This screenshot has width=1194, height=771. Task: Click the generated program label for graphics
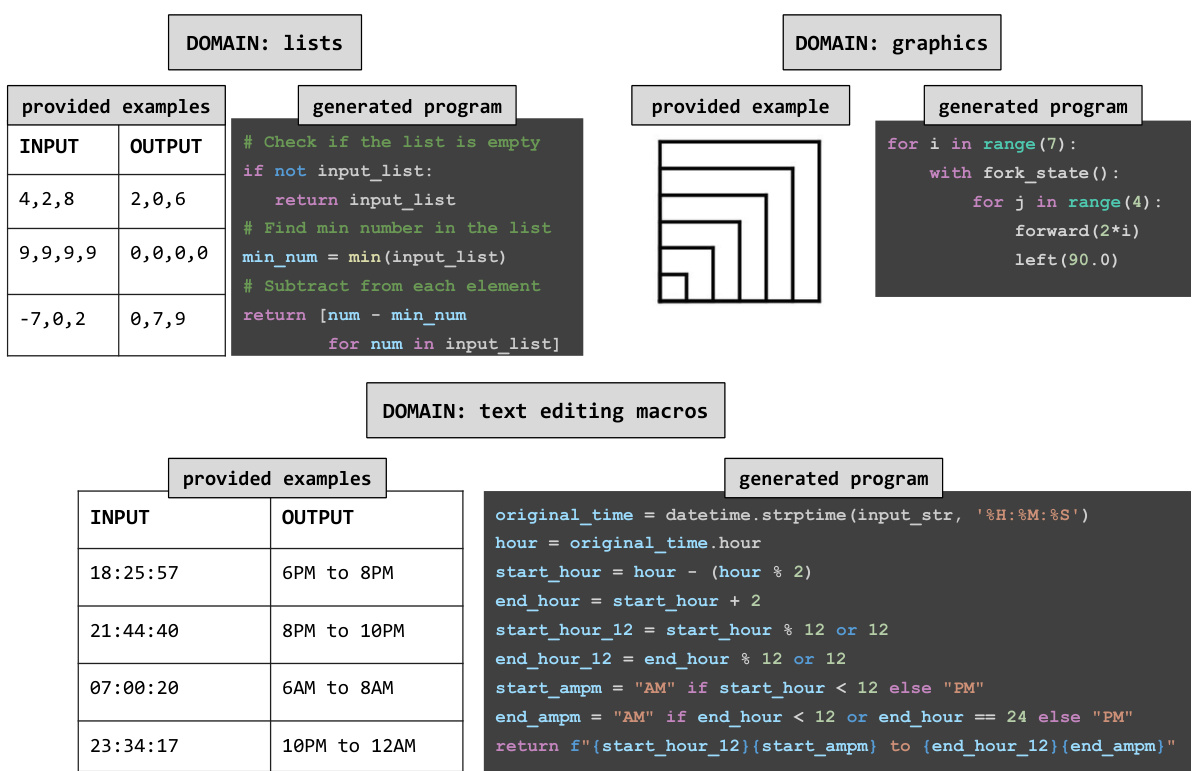coord(1032,105)
